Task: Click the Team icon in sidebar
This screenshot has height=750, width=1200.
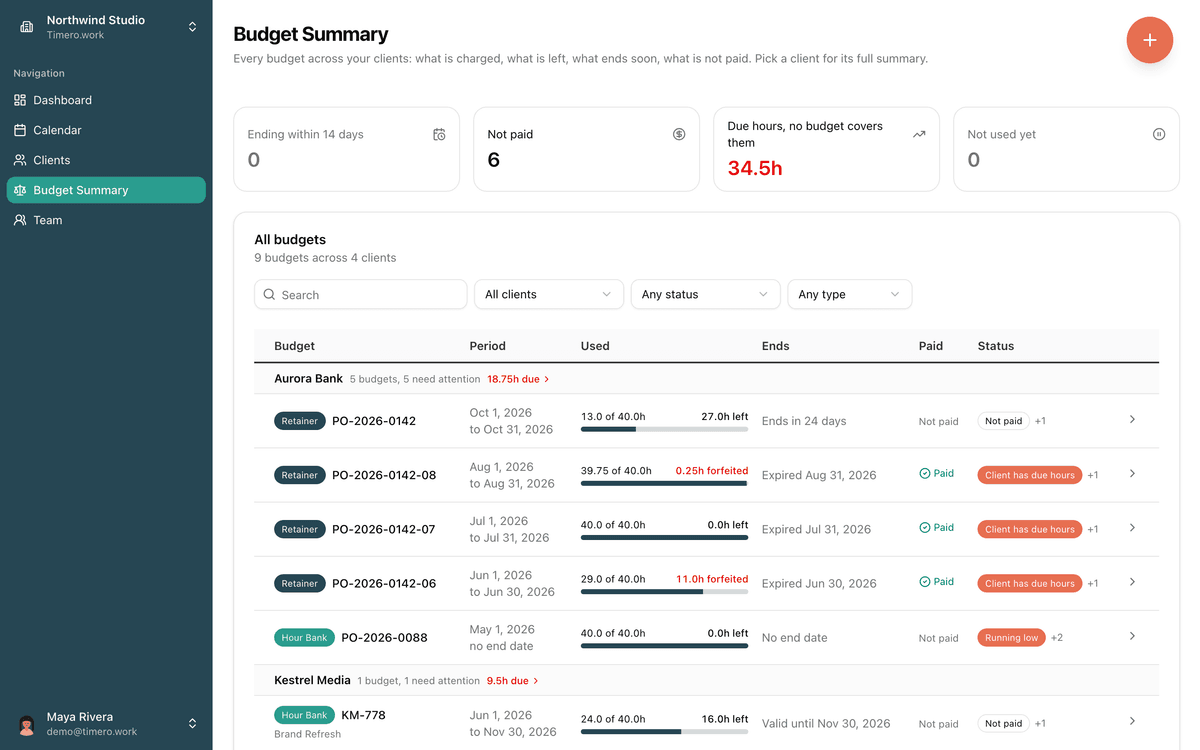Action: 20,220
